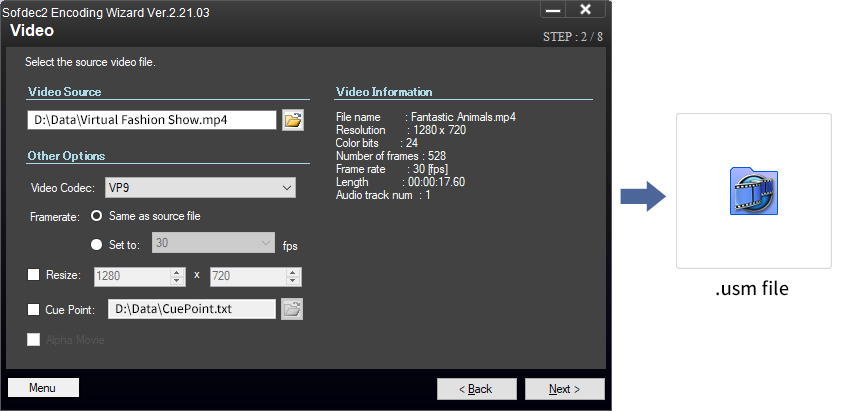Click the 'Frame rate : 30 [fps]' text

392,169
